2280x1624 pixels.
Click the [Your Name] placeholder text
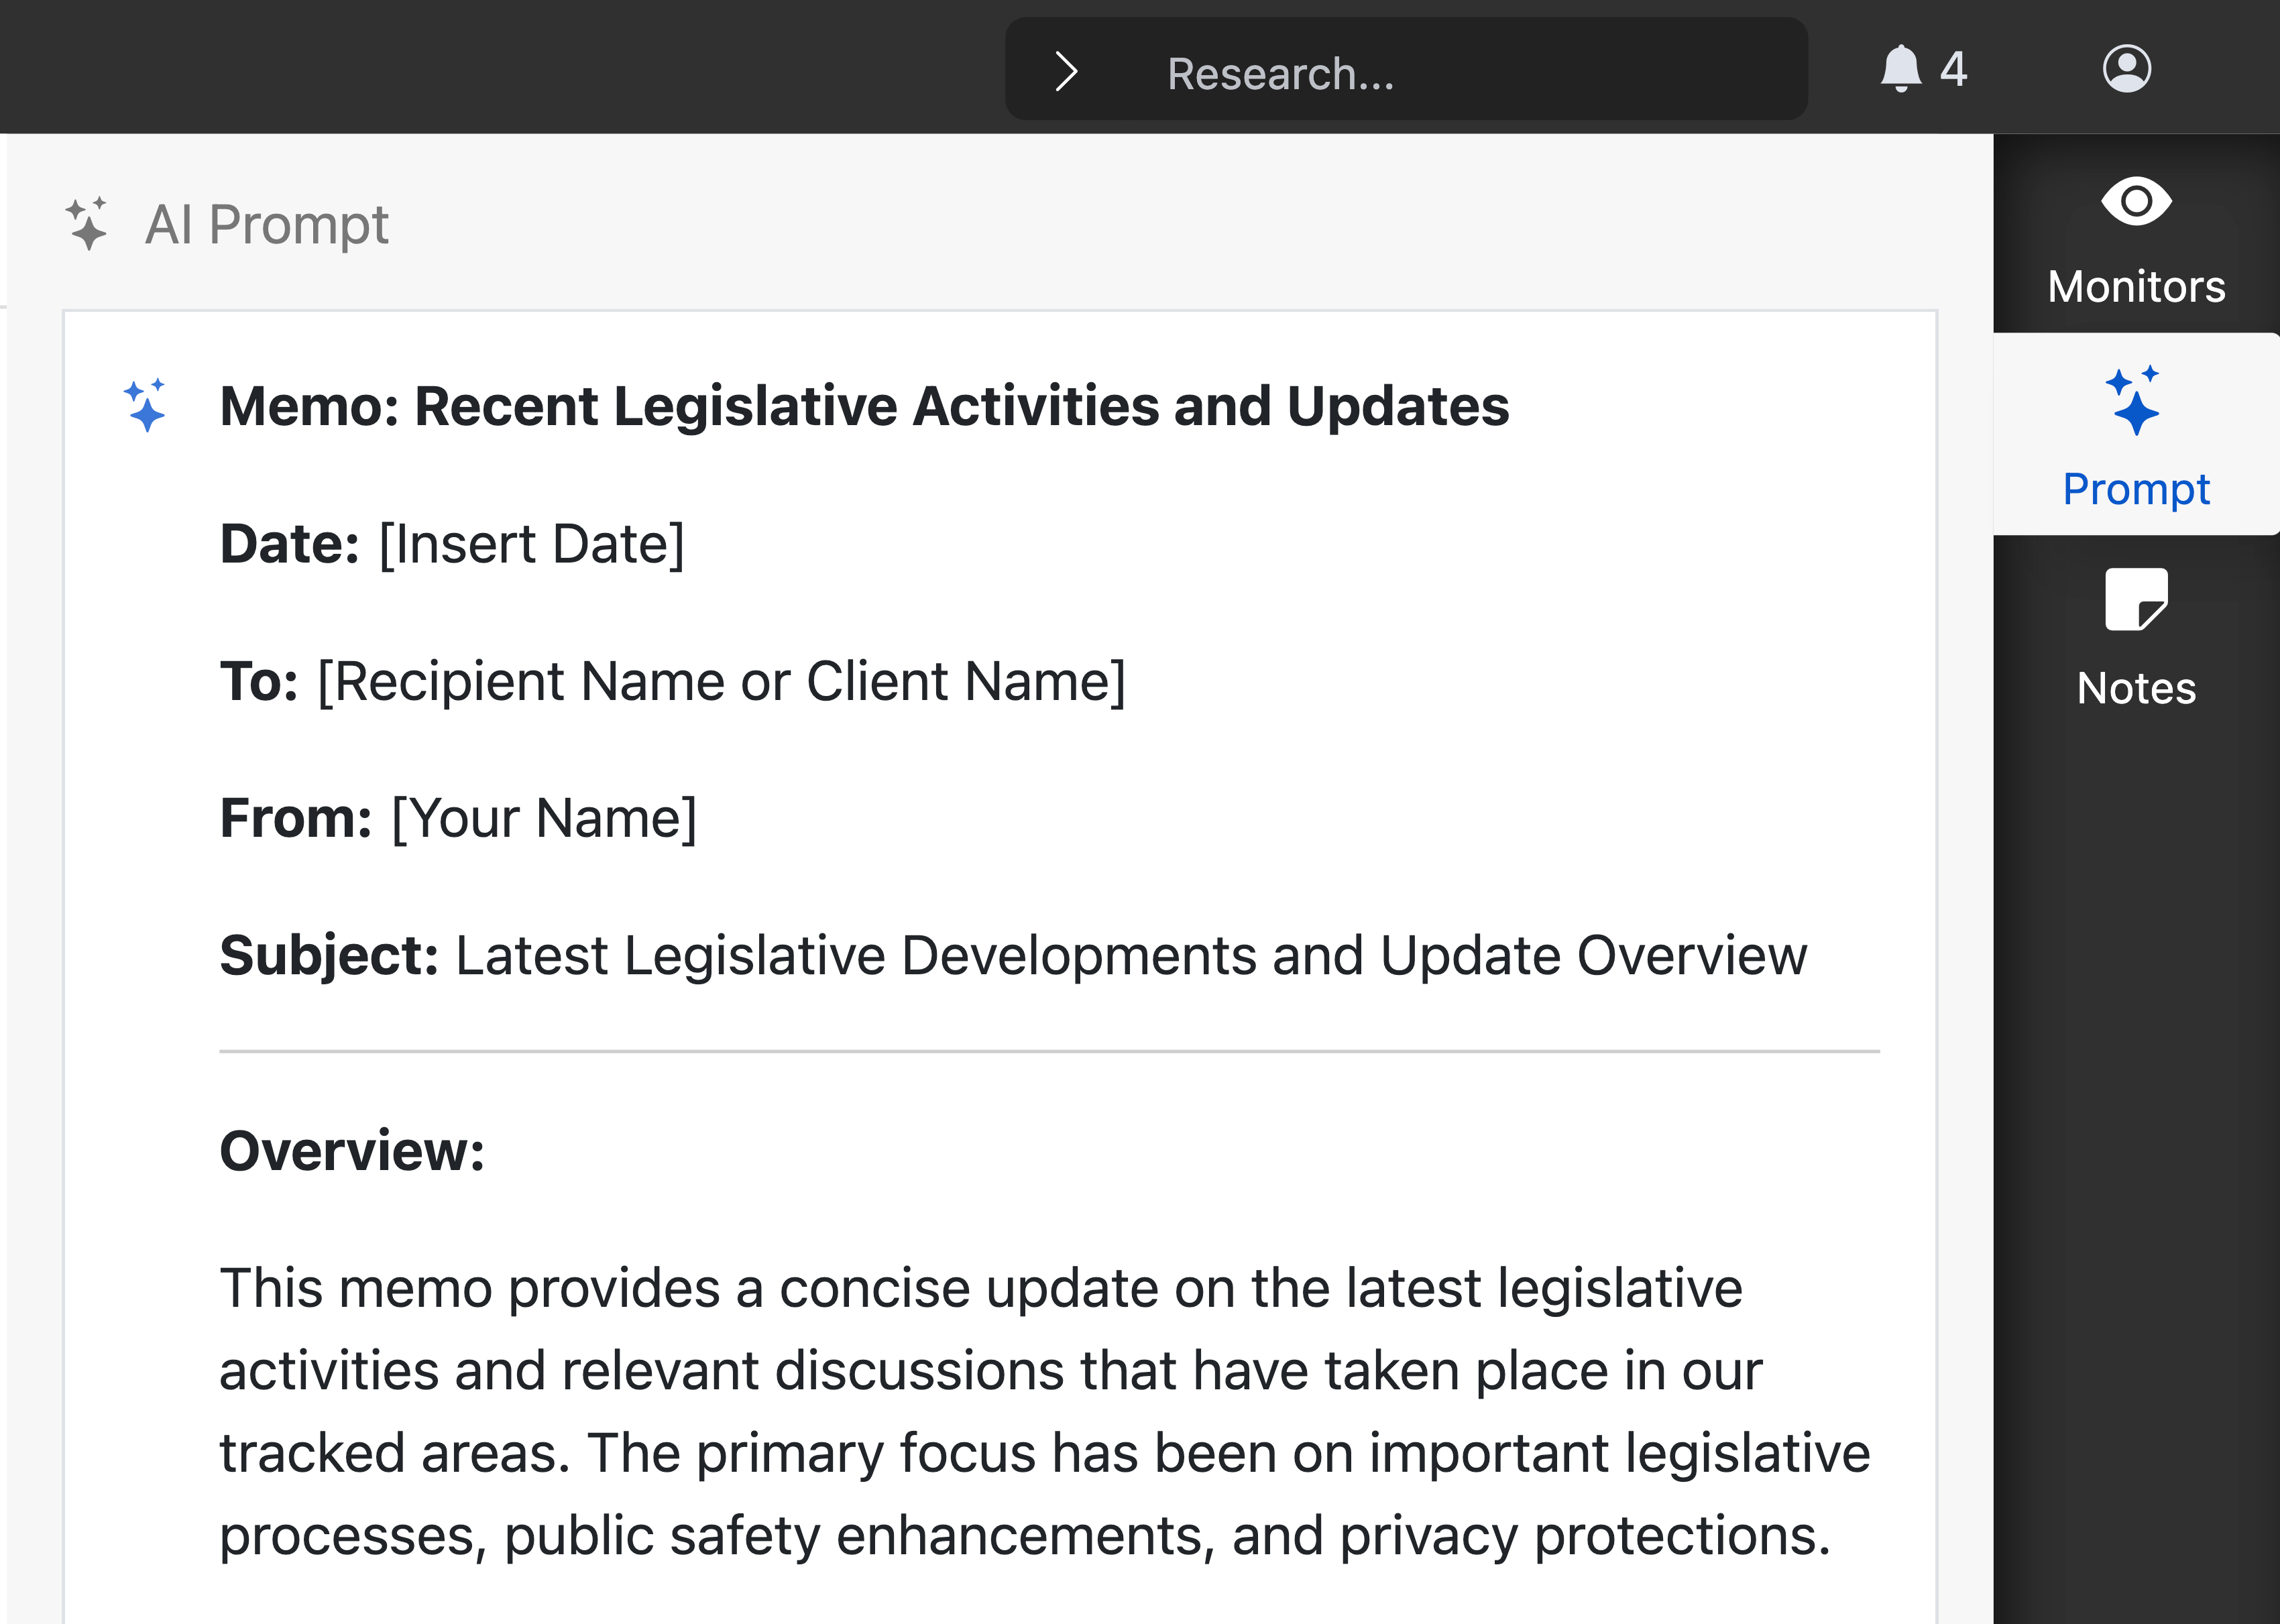(x=544, y=819)
